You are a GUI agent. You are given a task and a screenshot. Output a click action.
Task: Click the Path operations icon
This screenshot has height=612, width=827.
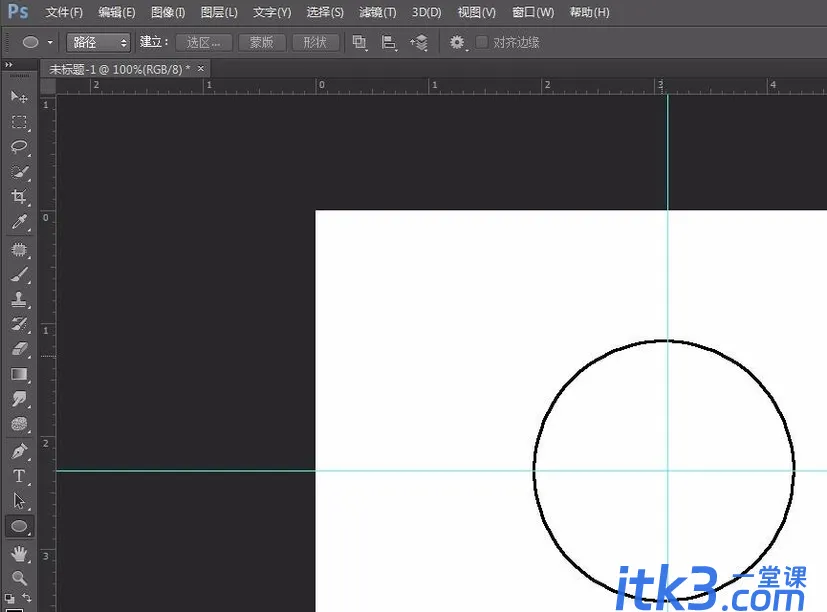click(359, 42)
